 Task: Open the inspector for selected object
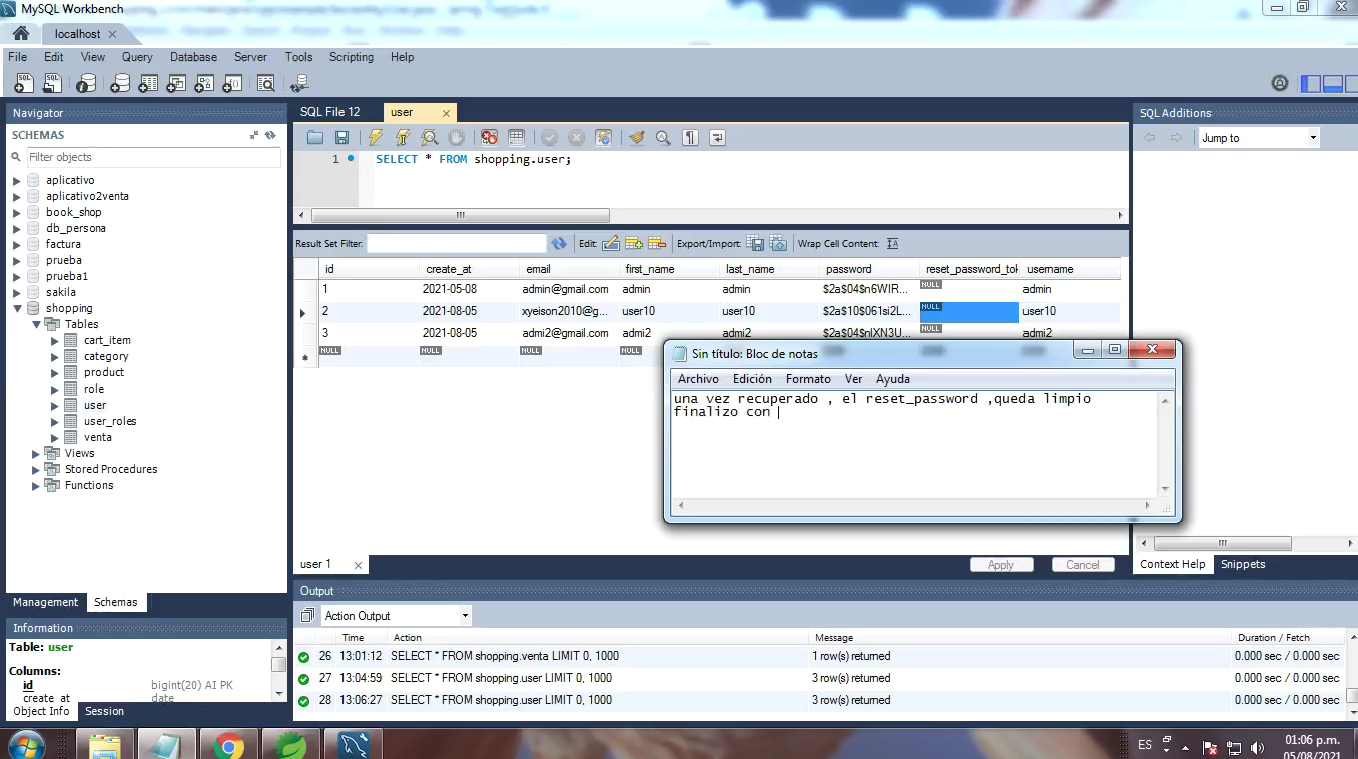point(87,84)
